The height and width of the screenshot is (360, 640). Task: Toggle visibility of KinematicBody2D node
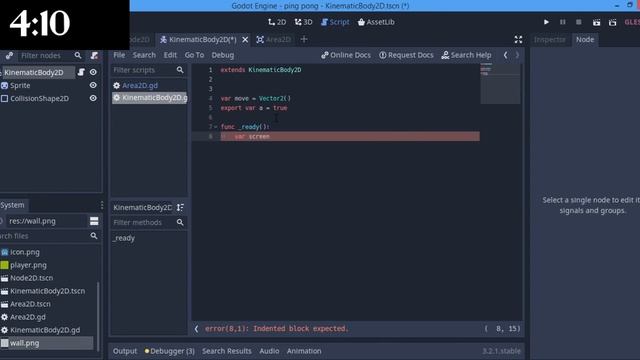pyautogui.click(x=93, y=72)
